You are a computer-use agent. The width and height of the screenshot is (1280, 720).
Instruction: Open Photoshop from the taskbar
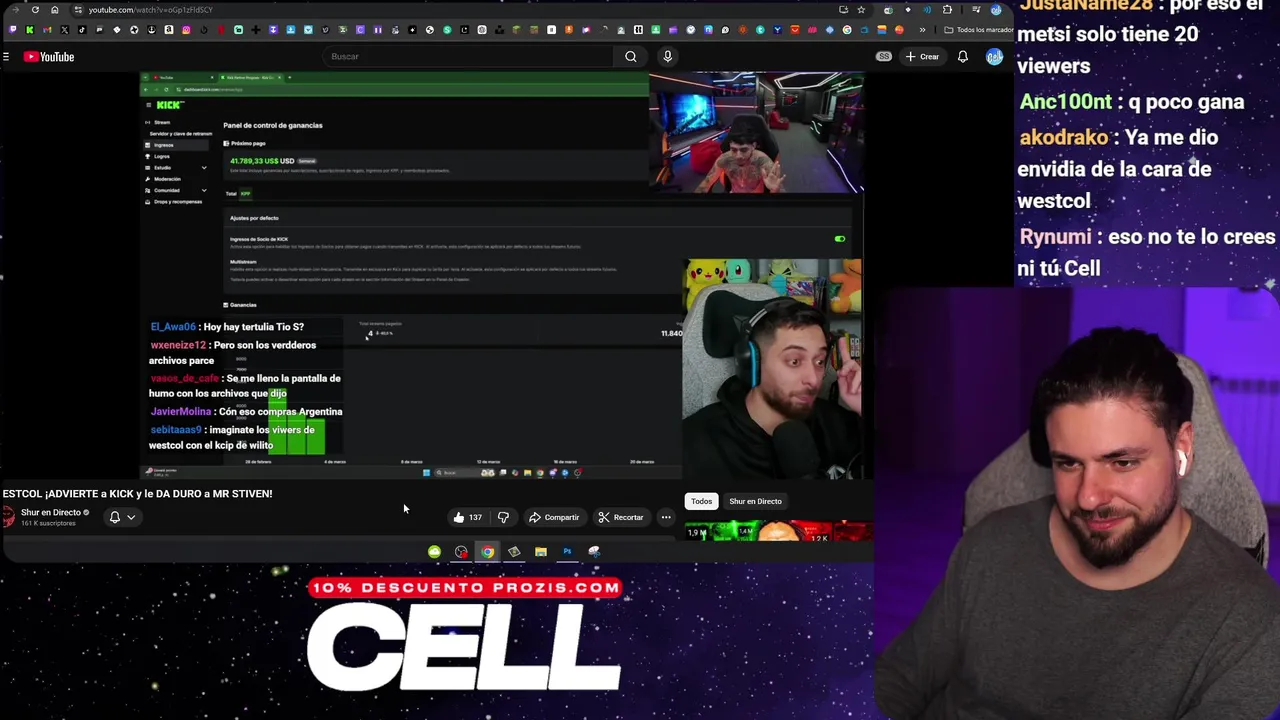click(x=567, y=552)
